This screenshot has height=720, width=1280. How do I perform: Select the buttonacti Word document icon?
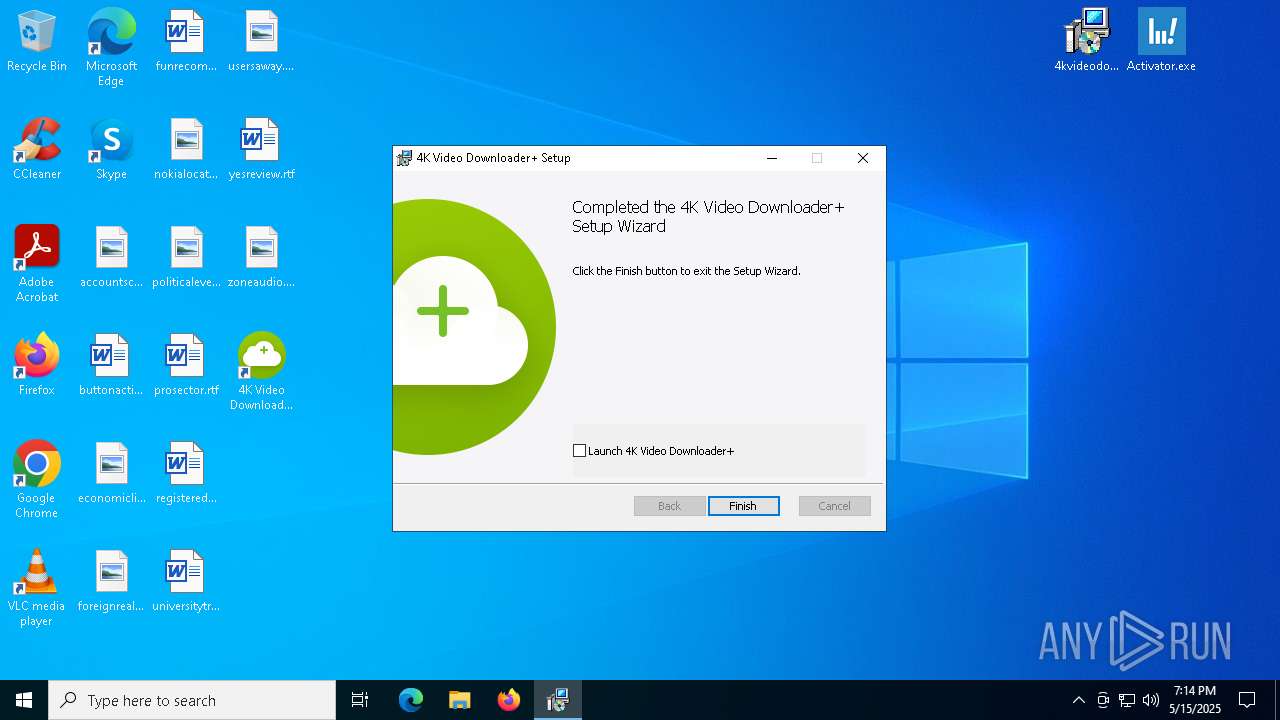(x=111, y=366)
